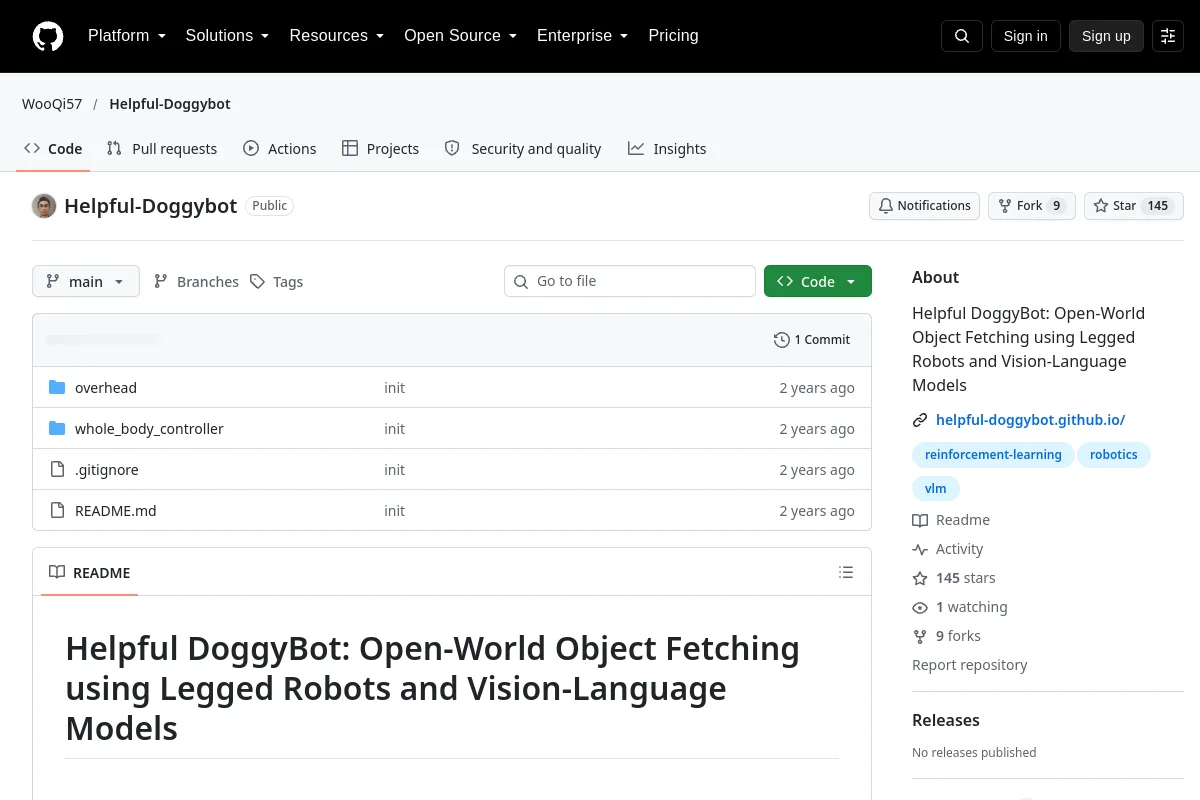
Task: Click the robotics topic tag
Action: point(1114,455)
